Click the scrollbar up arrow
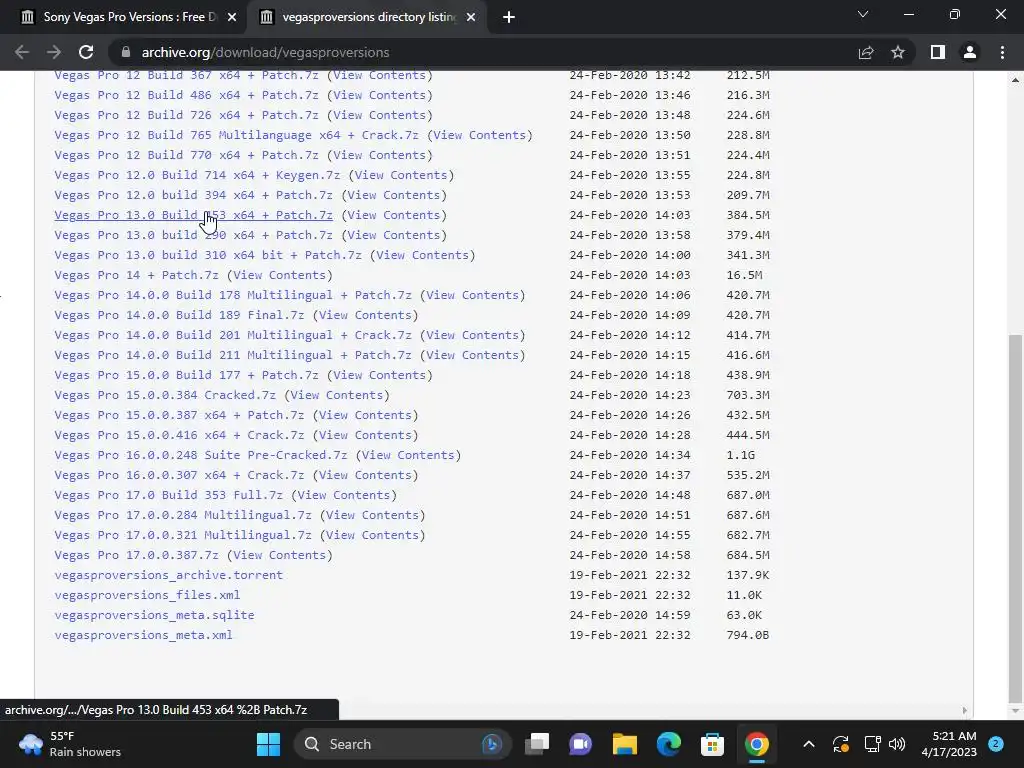 1015,80
